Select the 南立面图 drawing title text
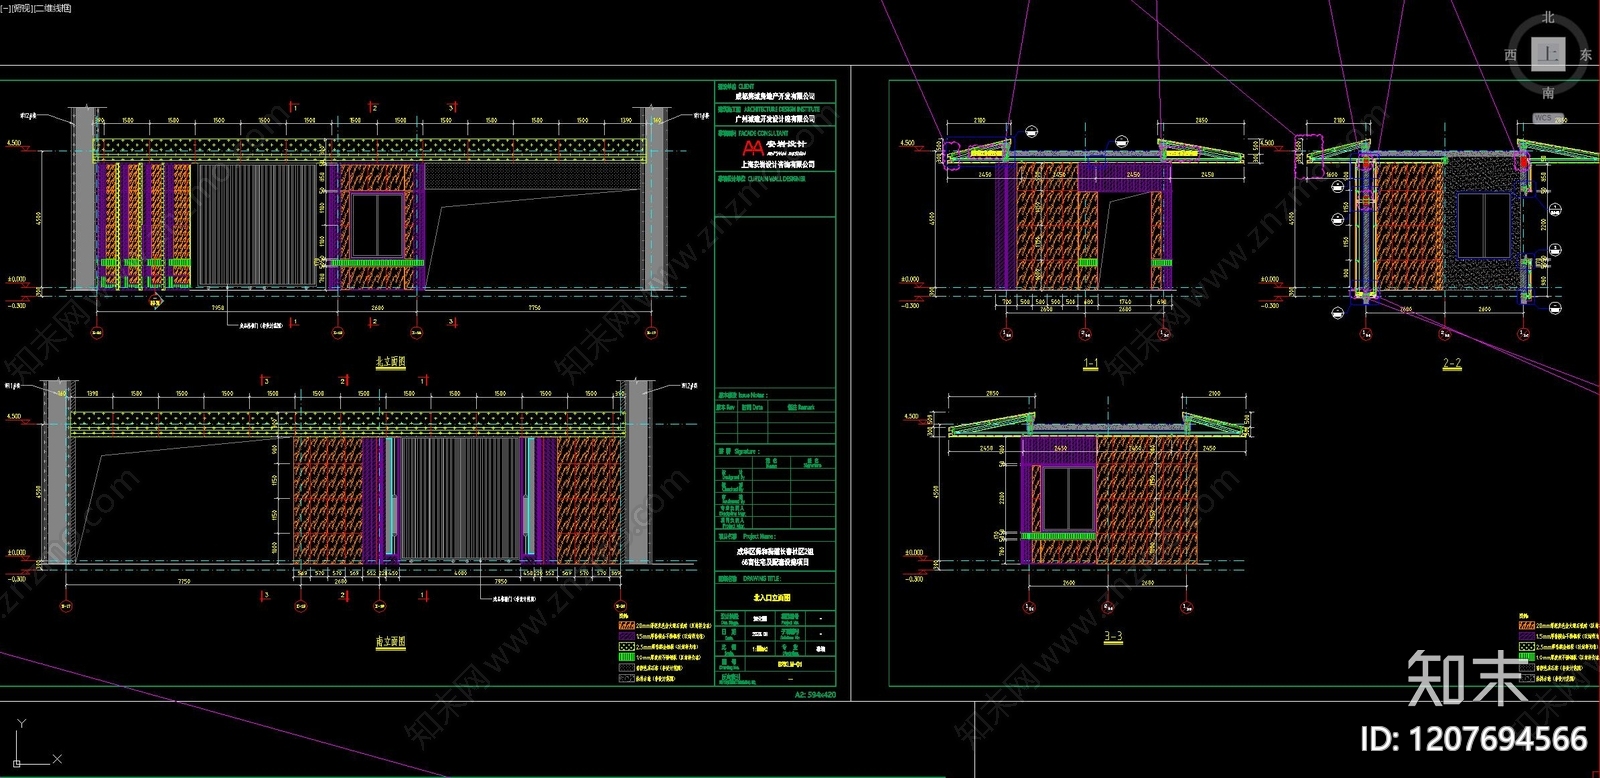Viewport: 1600px width, 778px height. 391,641
